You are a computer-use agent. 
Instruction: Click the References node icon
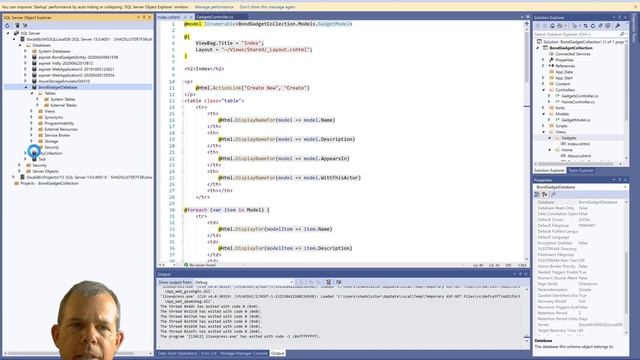551,66
